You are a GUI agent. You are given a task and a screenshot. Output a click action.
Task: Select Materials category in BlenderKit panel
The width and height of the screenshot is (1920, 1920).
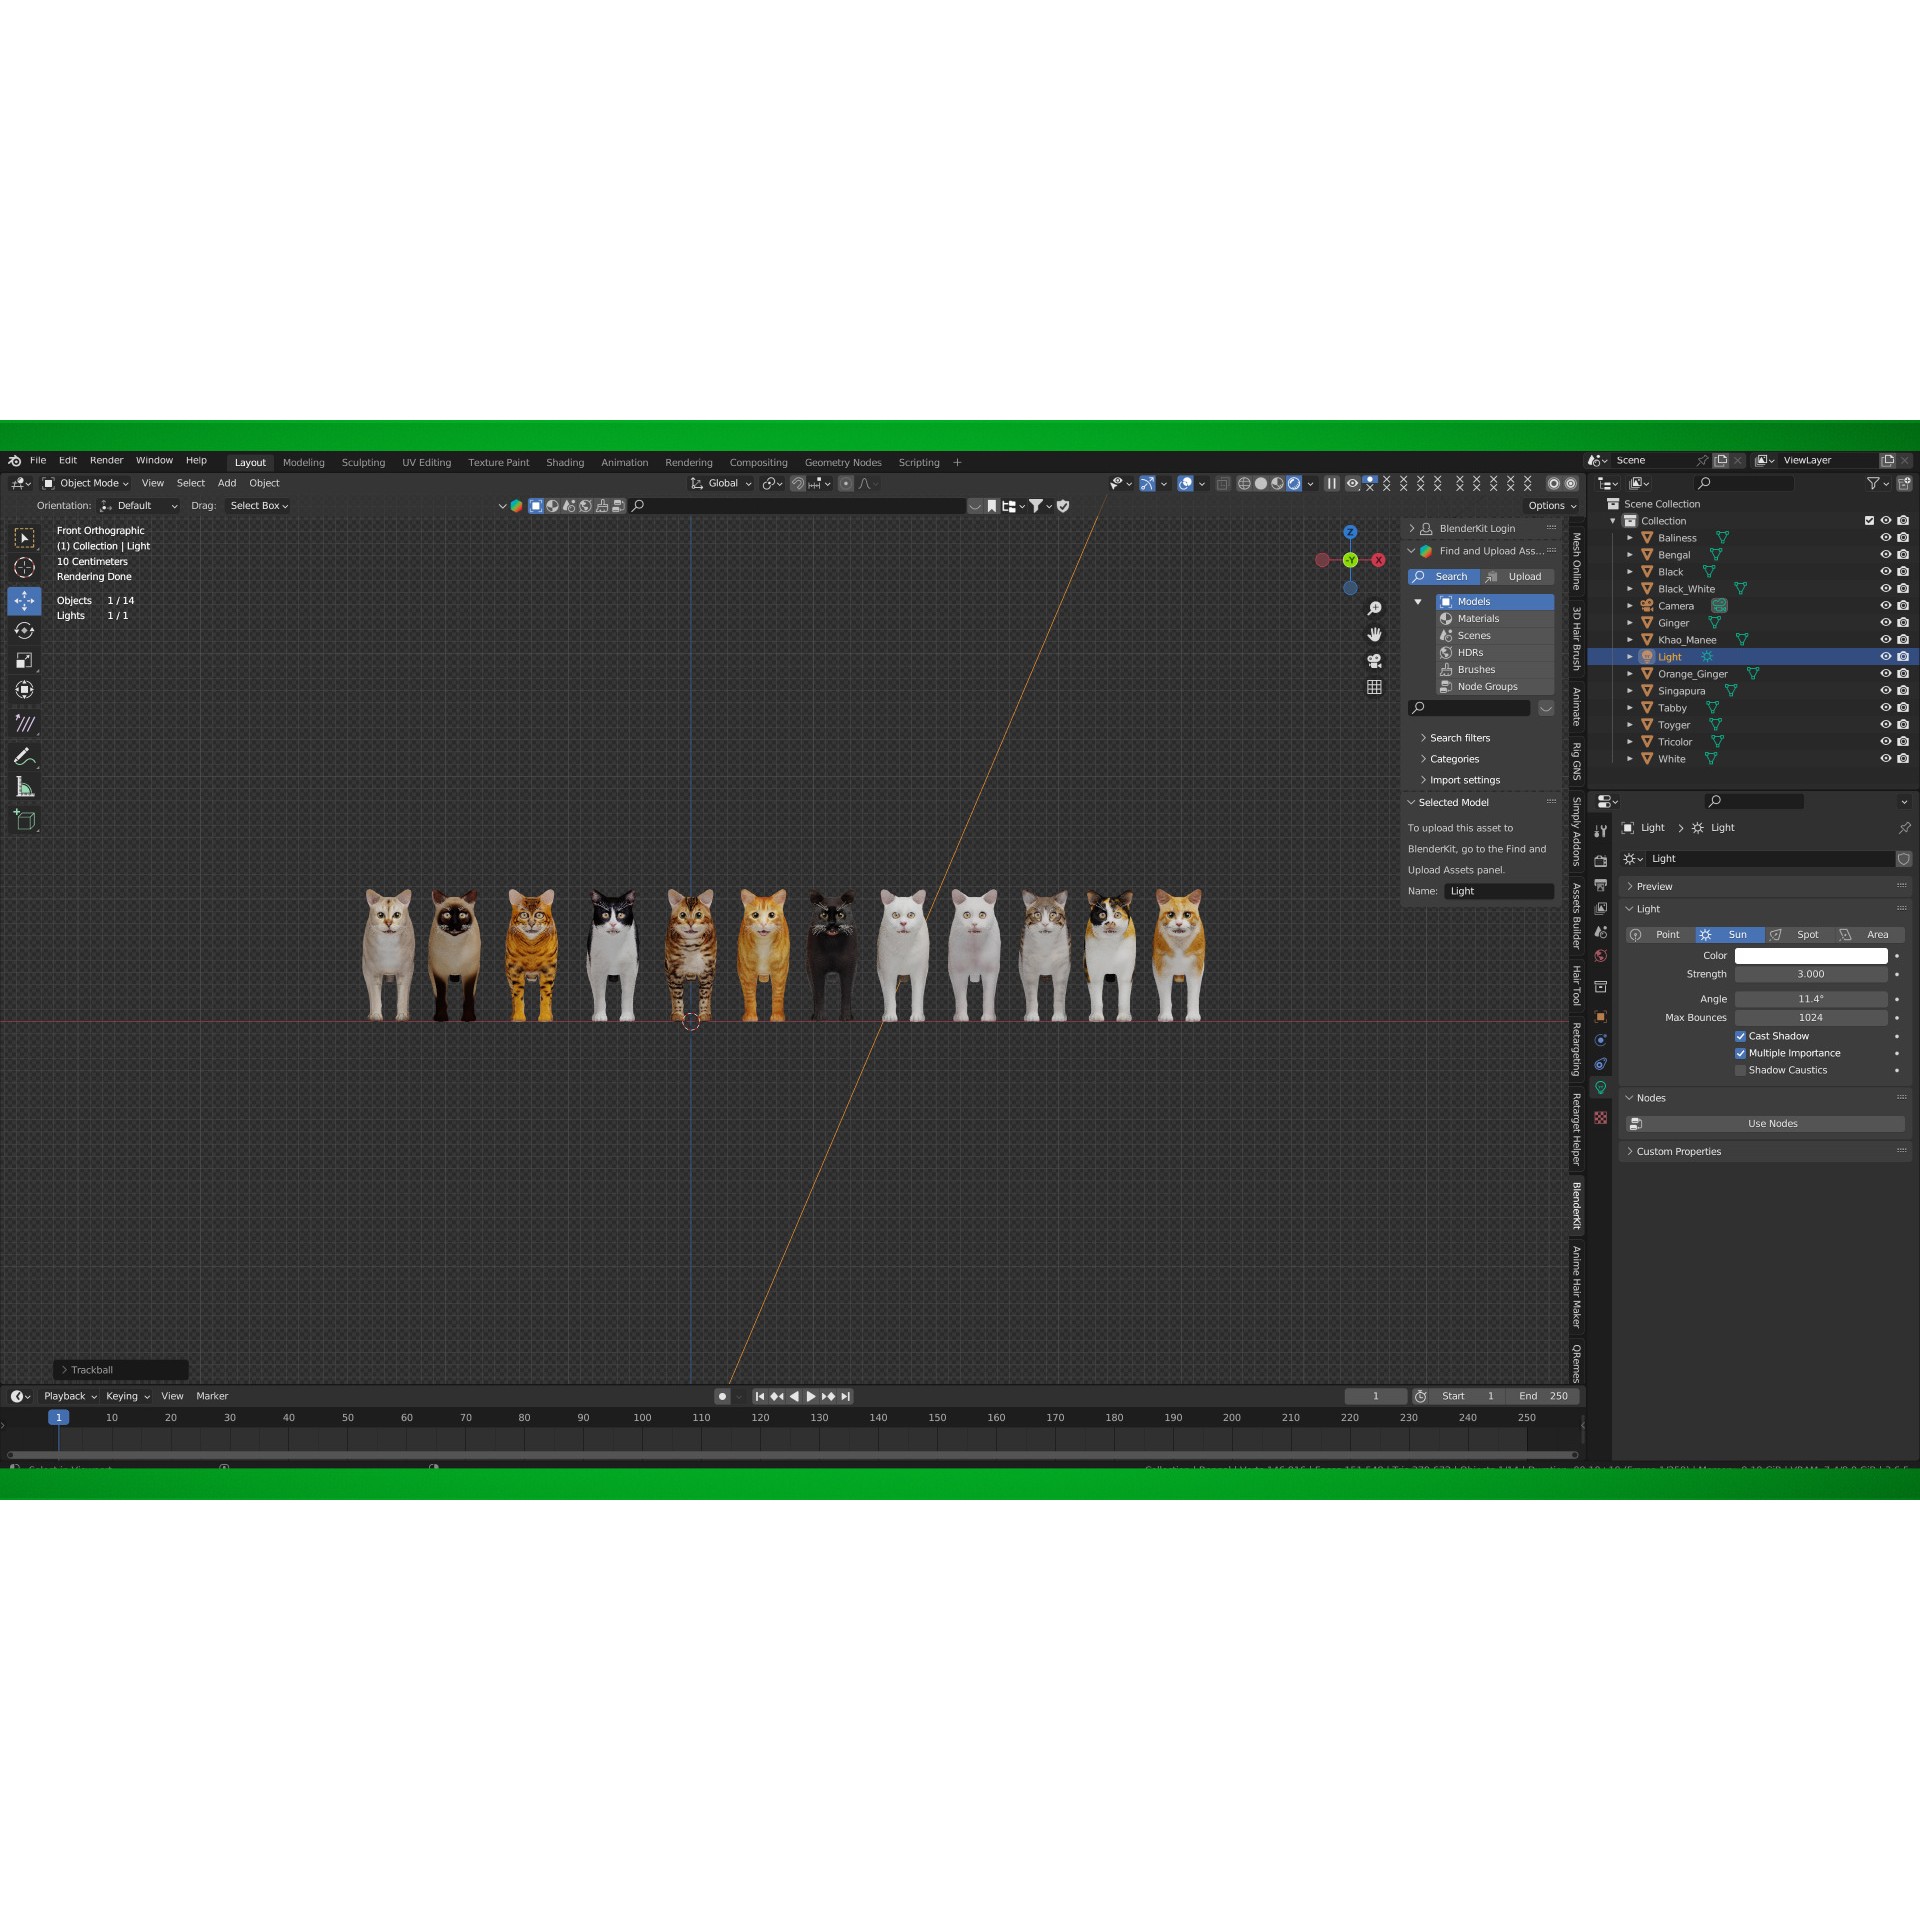click(1477, 618)
